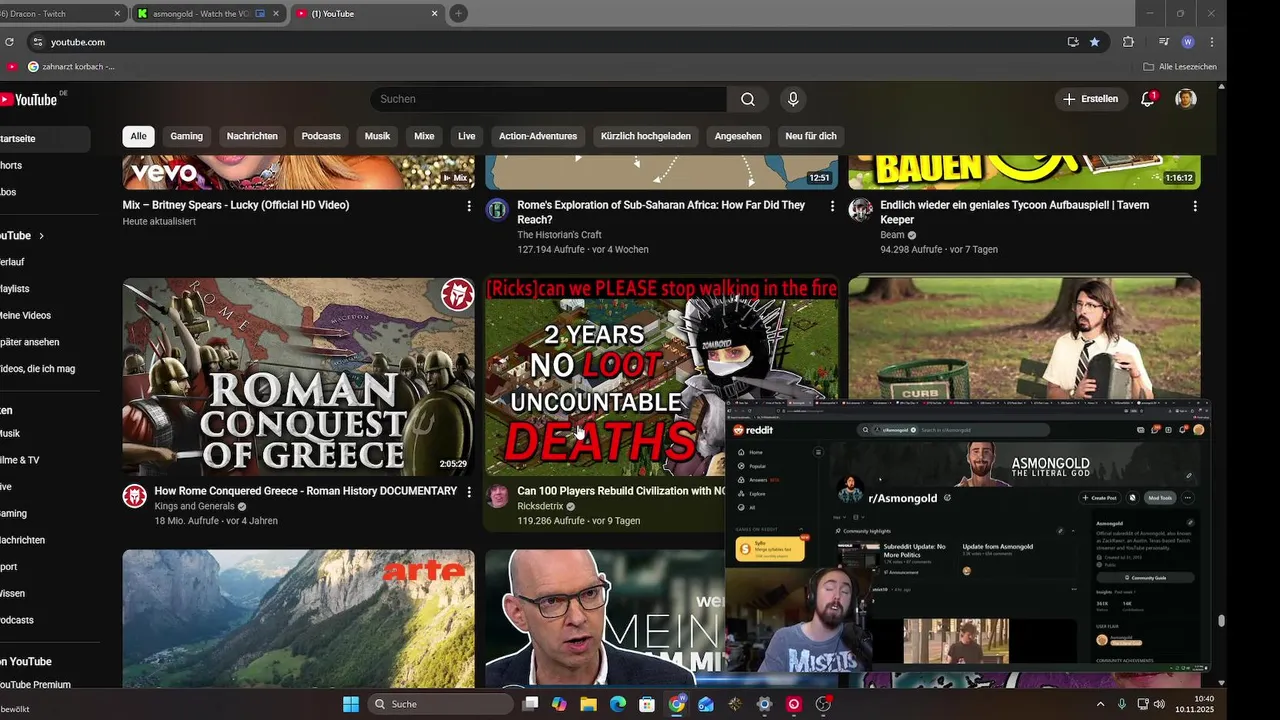The image size is (1280, 720).
Task: Click the magnifier search button on YouTube
Action: (x=748, y=99)
